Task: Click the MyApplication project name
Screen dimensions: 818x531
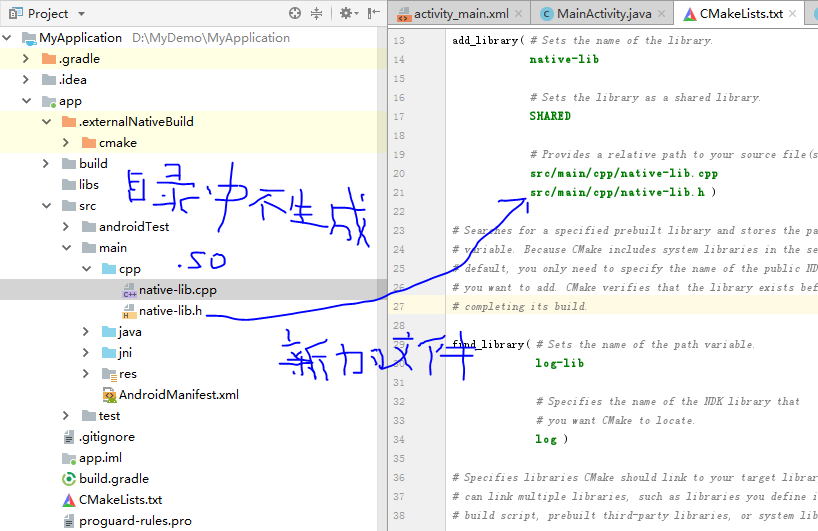Action: (80, 38)
